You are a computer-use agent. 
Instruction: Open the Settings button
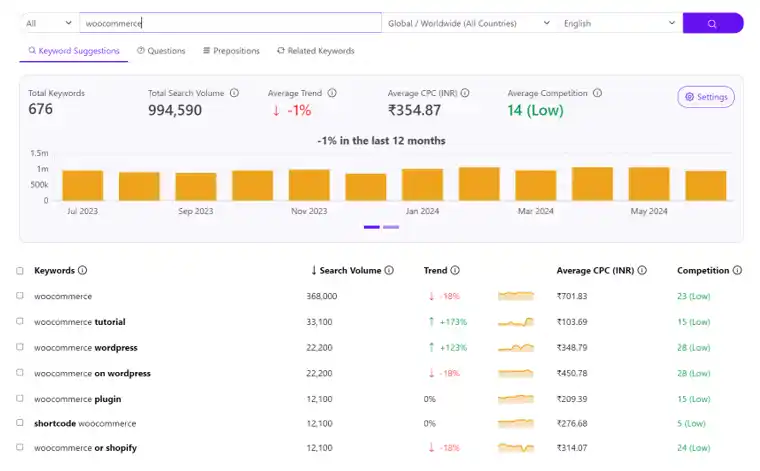(x=706, y=97)
